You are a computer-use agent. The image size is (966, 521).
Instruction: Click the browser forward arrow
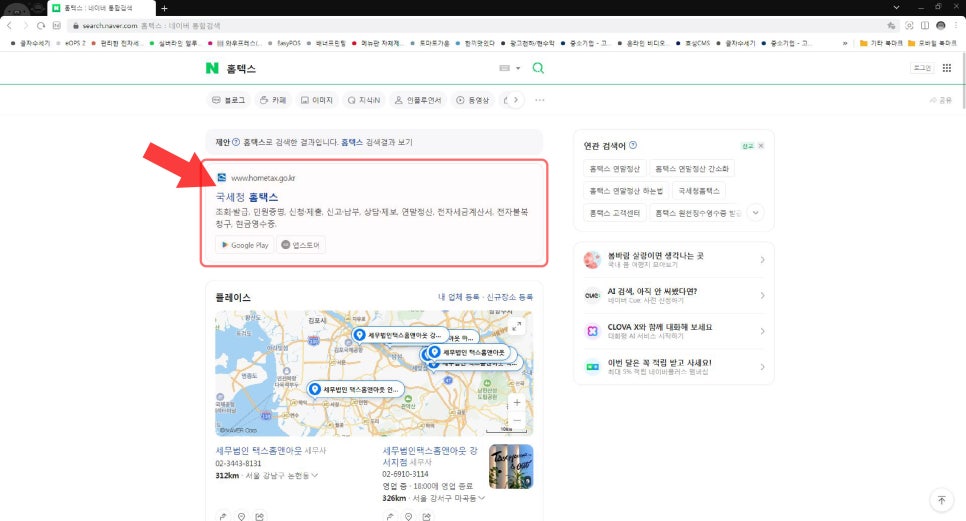tap(25, 25)
